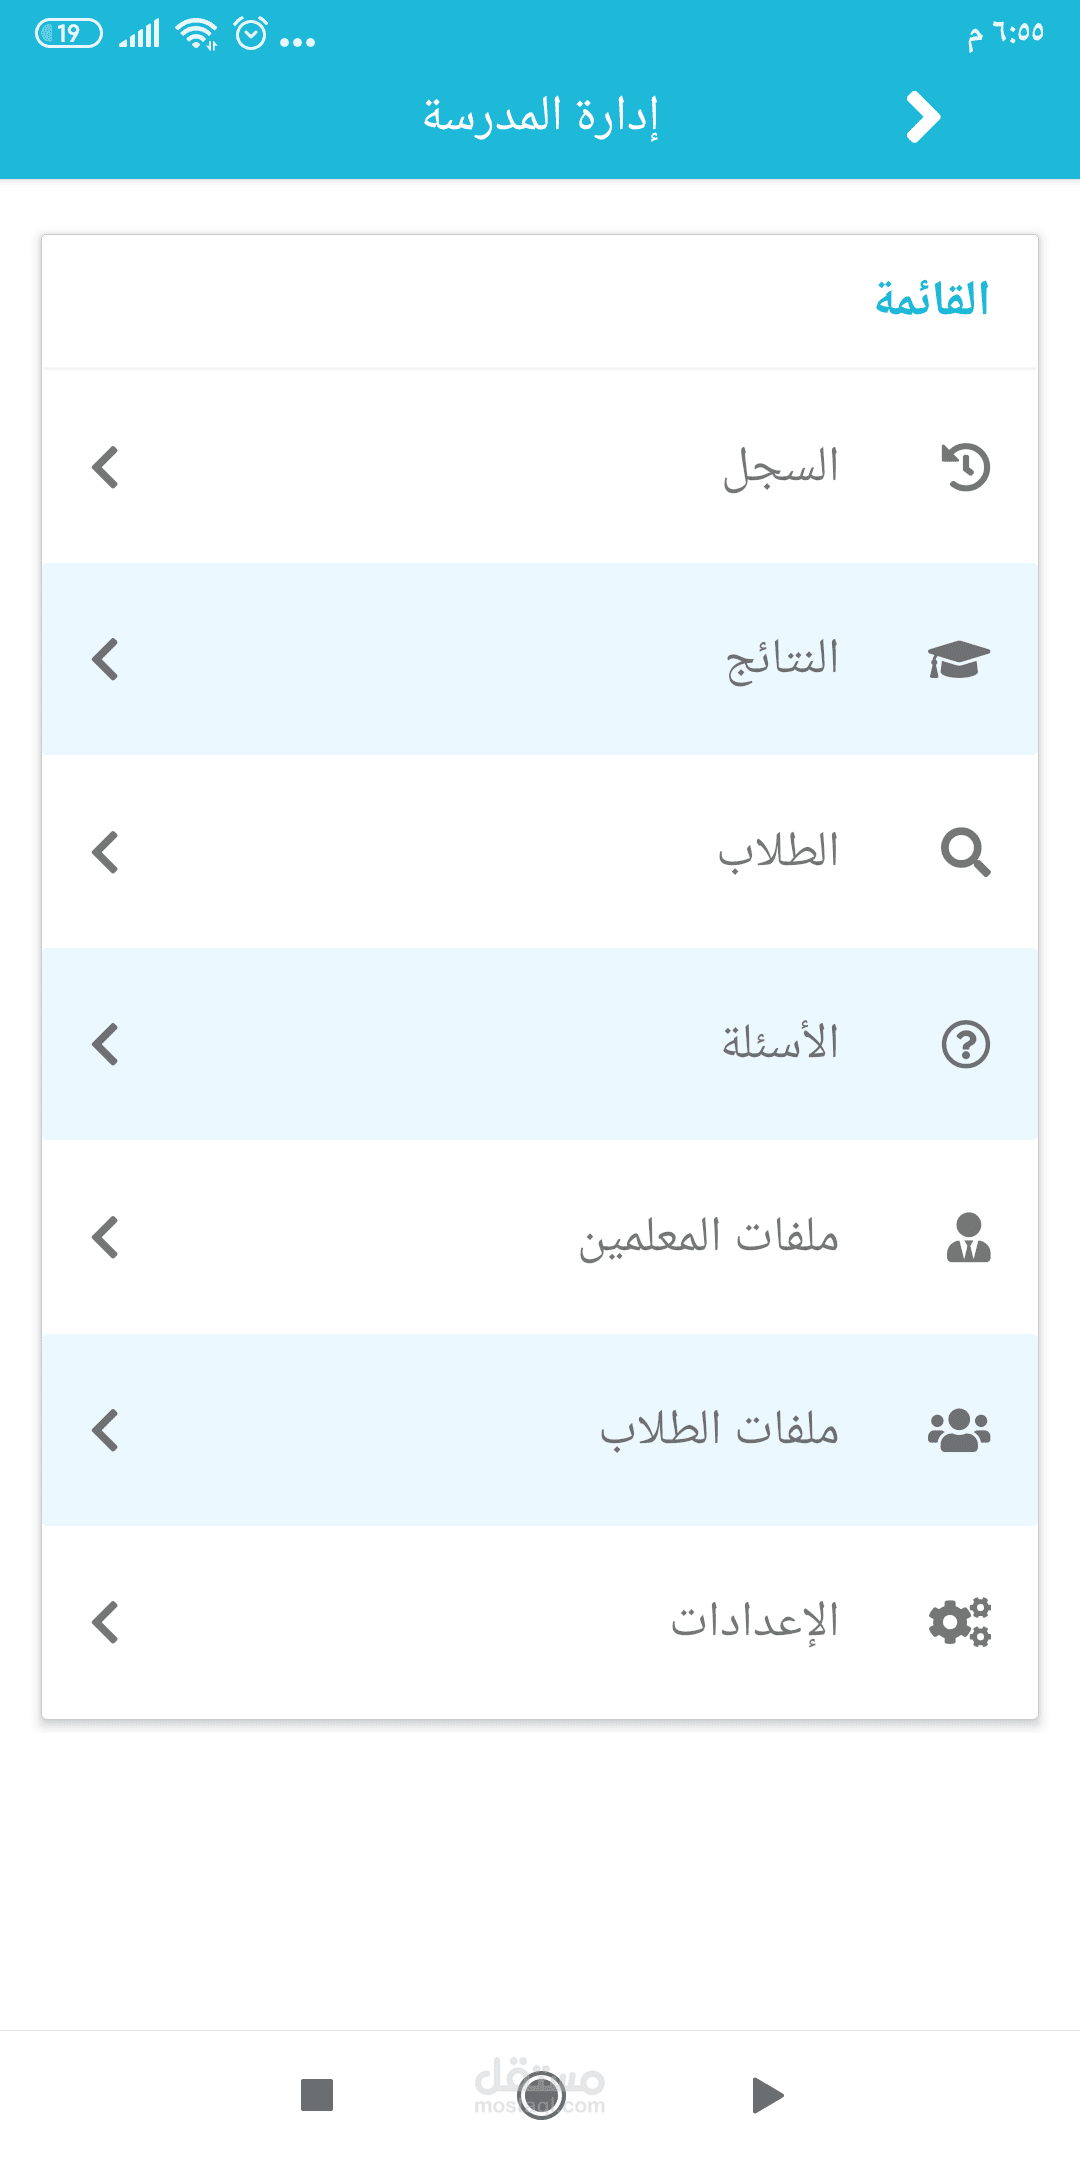The height and width of the screenshot is (2160, 1080).
Task: Expand the النتائج row chevron
Action: 105,659
